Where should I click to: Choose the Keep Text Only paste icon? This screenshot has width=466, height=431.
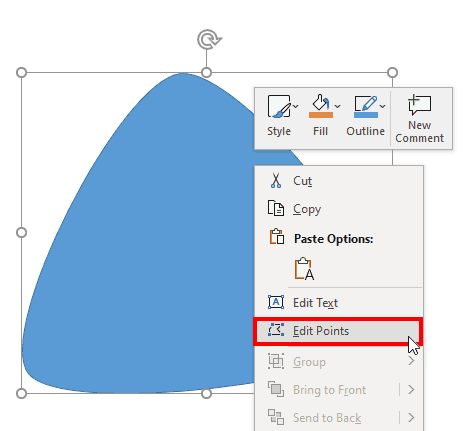point(304,269)
